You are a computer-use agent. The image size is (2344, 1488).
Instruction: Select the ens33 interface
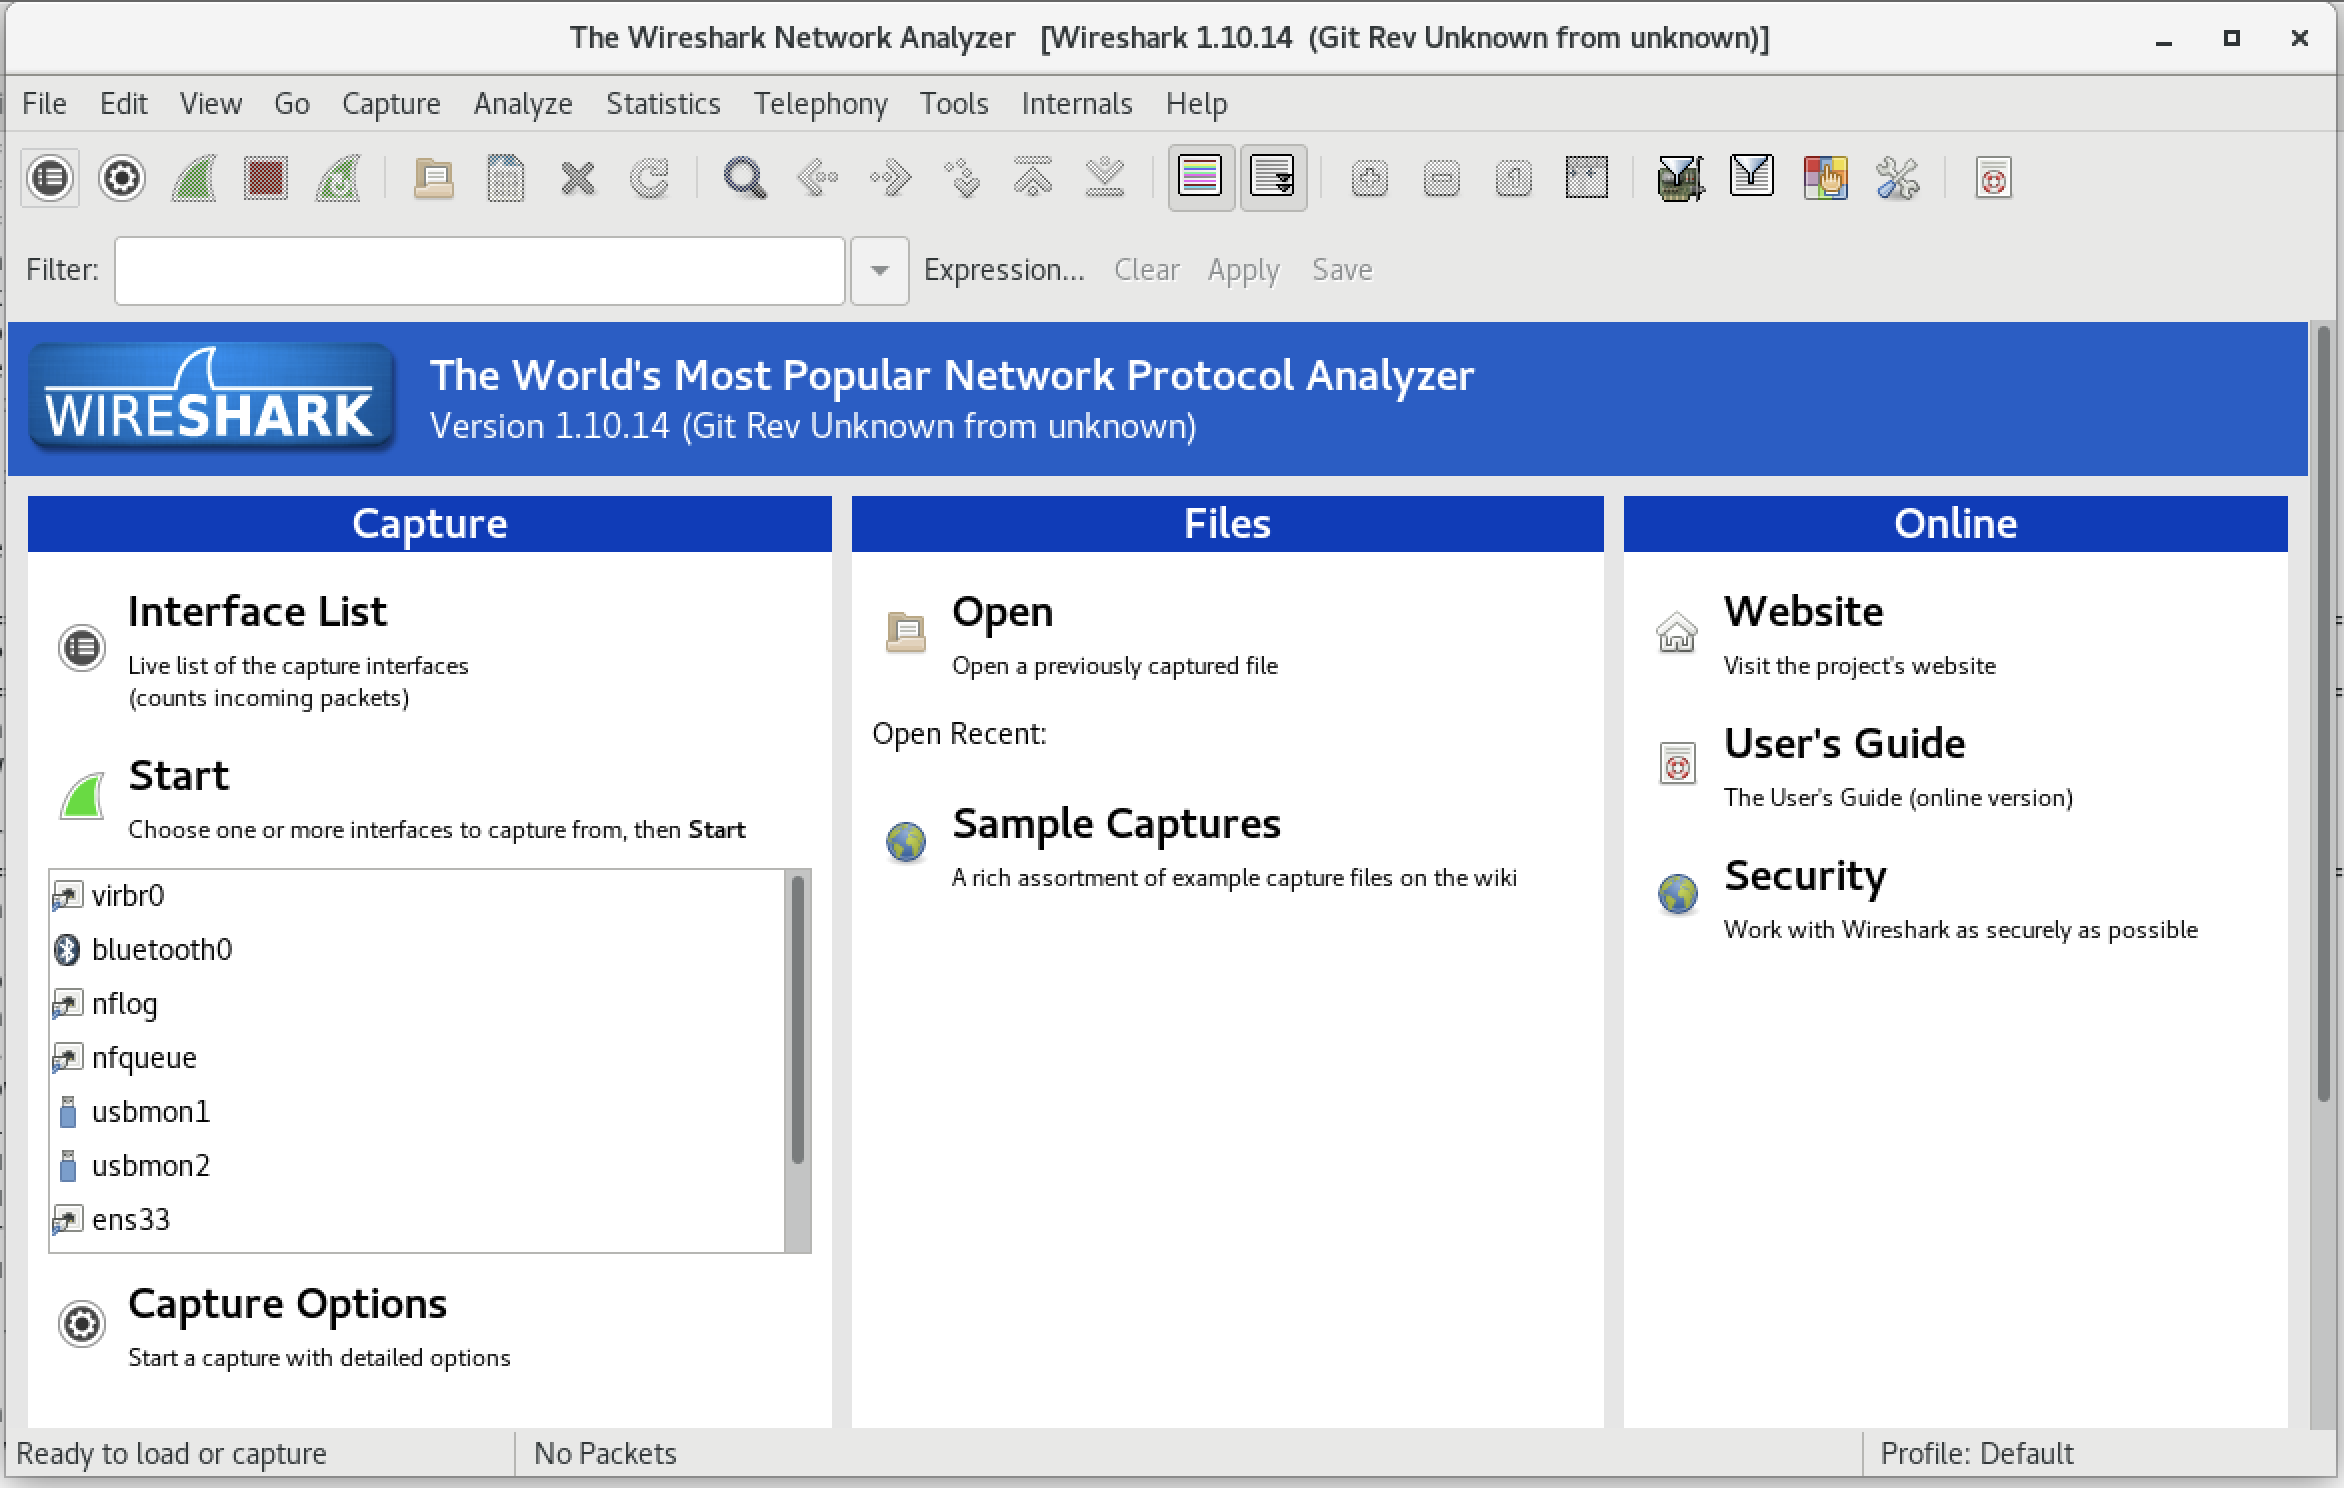[x=417, y=1220]
